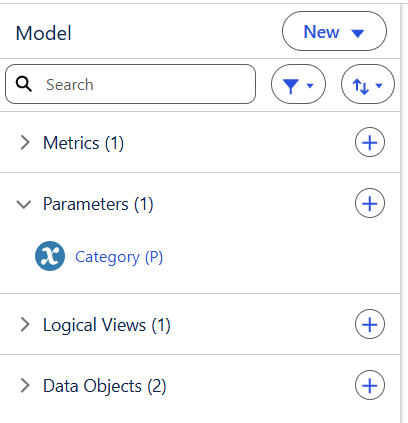Collapse the Parameters section chevron
The width and height of the screenshot is (408, 423).
(x=24, y=204)
